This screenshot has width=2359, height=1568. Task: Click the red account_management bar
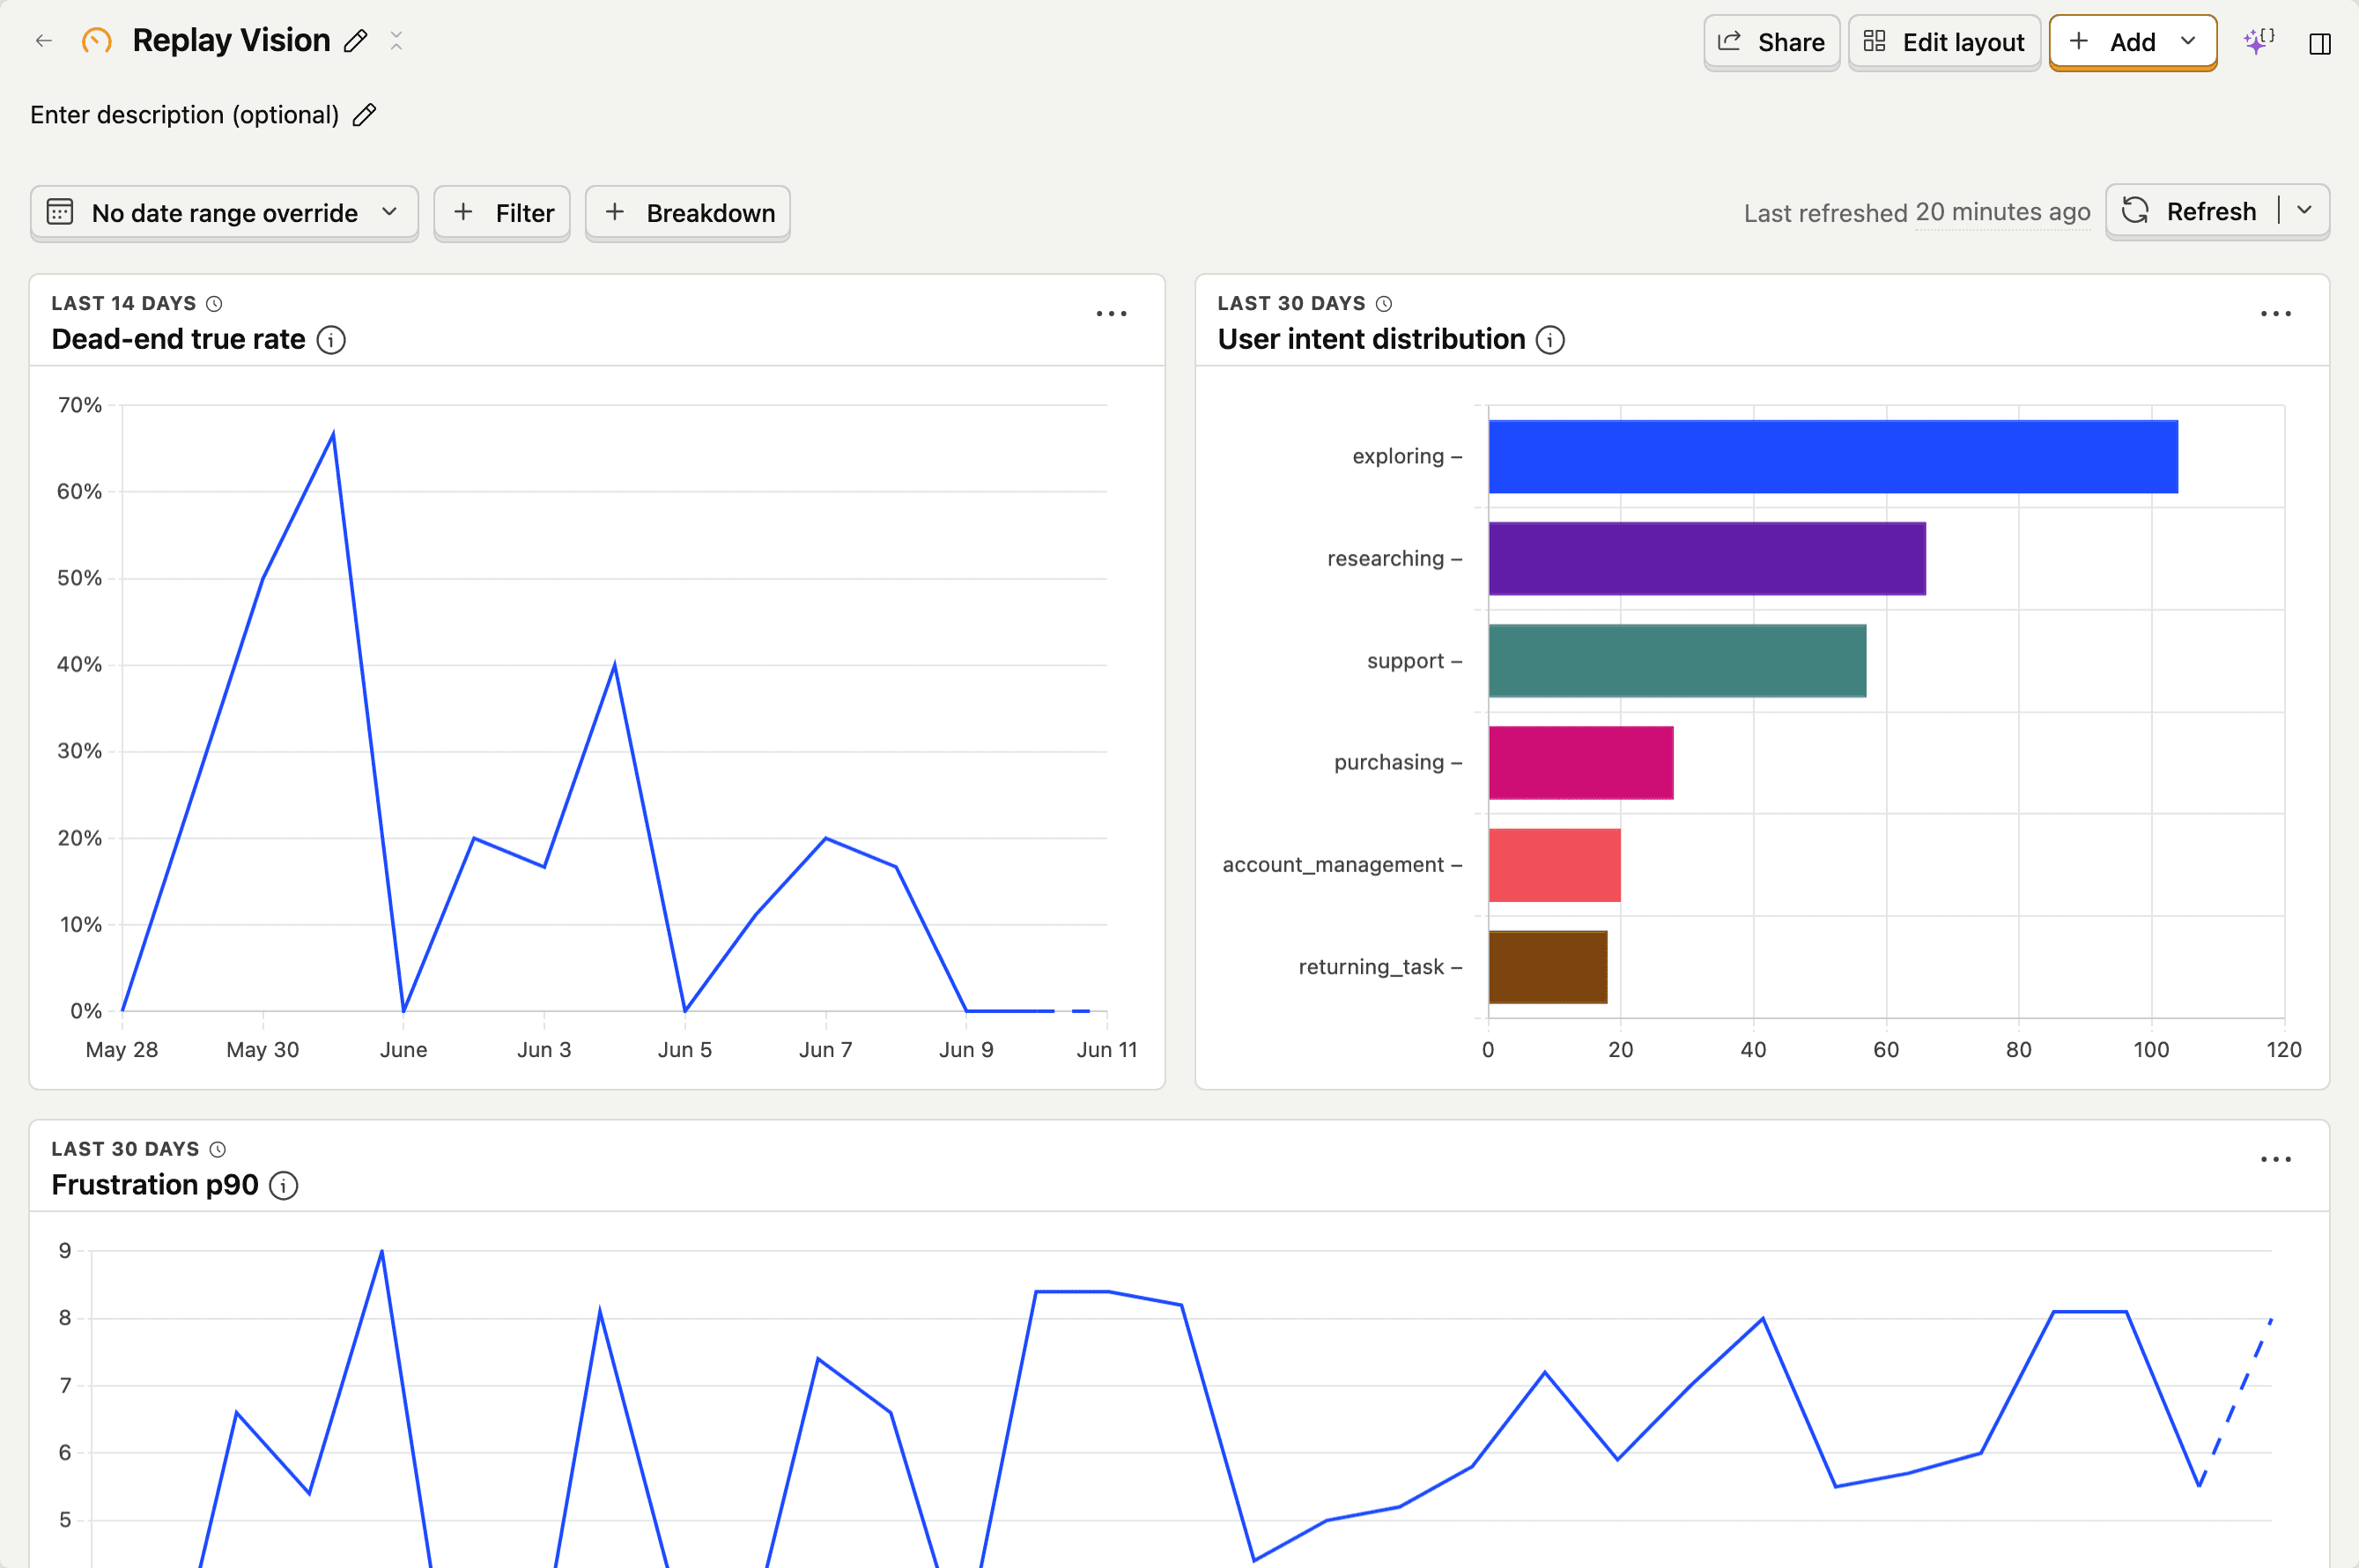(x=1555, y=865)
